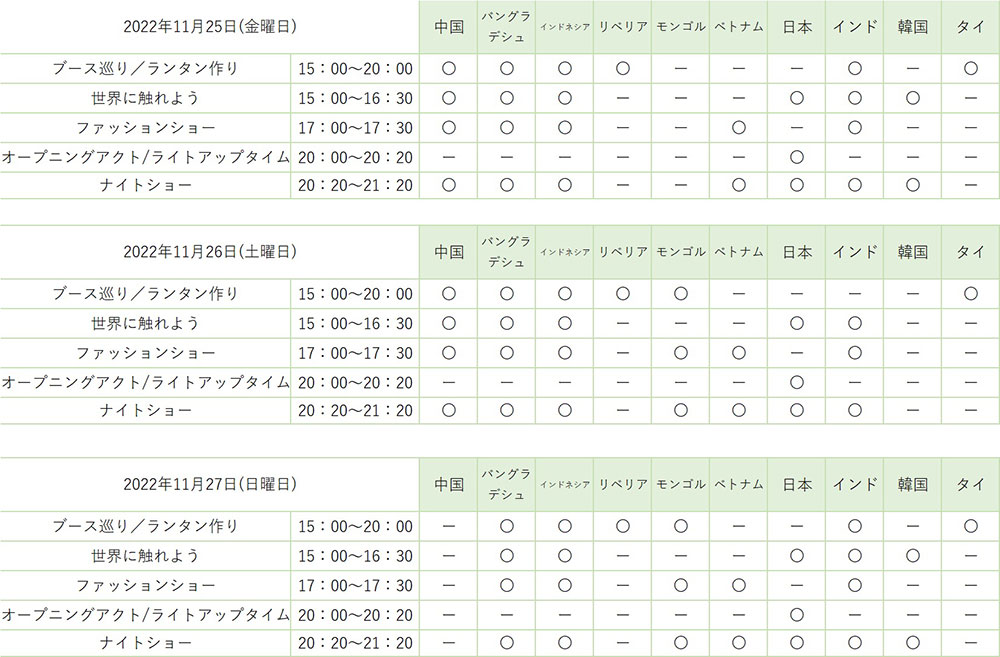Select the 中国 column header in the Friday table
Image resolution: width=1000 pixels, height=657 pixels.
(449, 27)
